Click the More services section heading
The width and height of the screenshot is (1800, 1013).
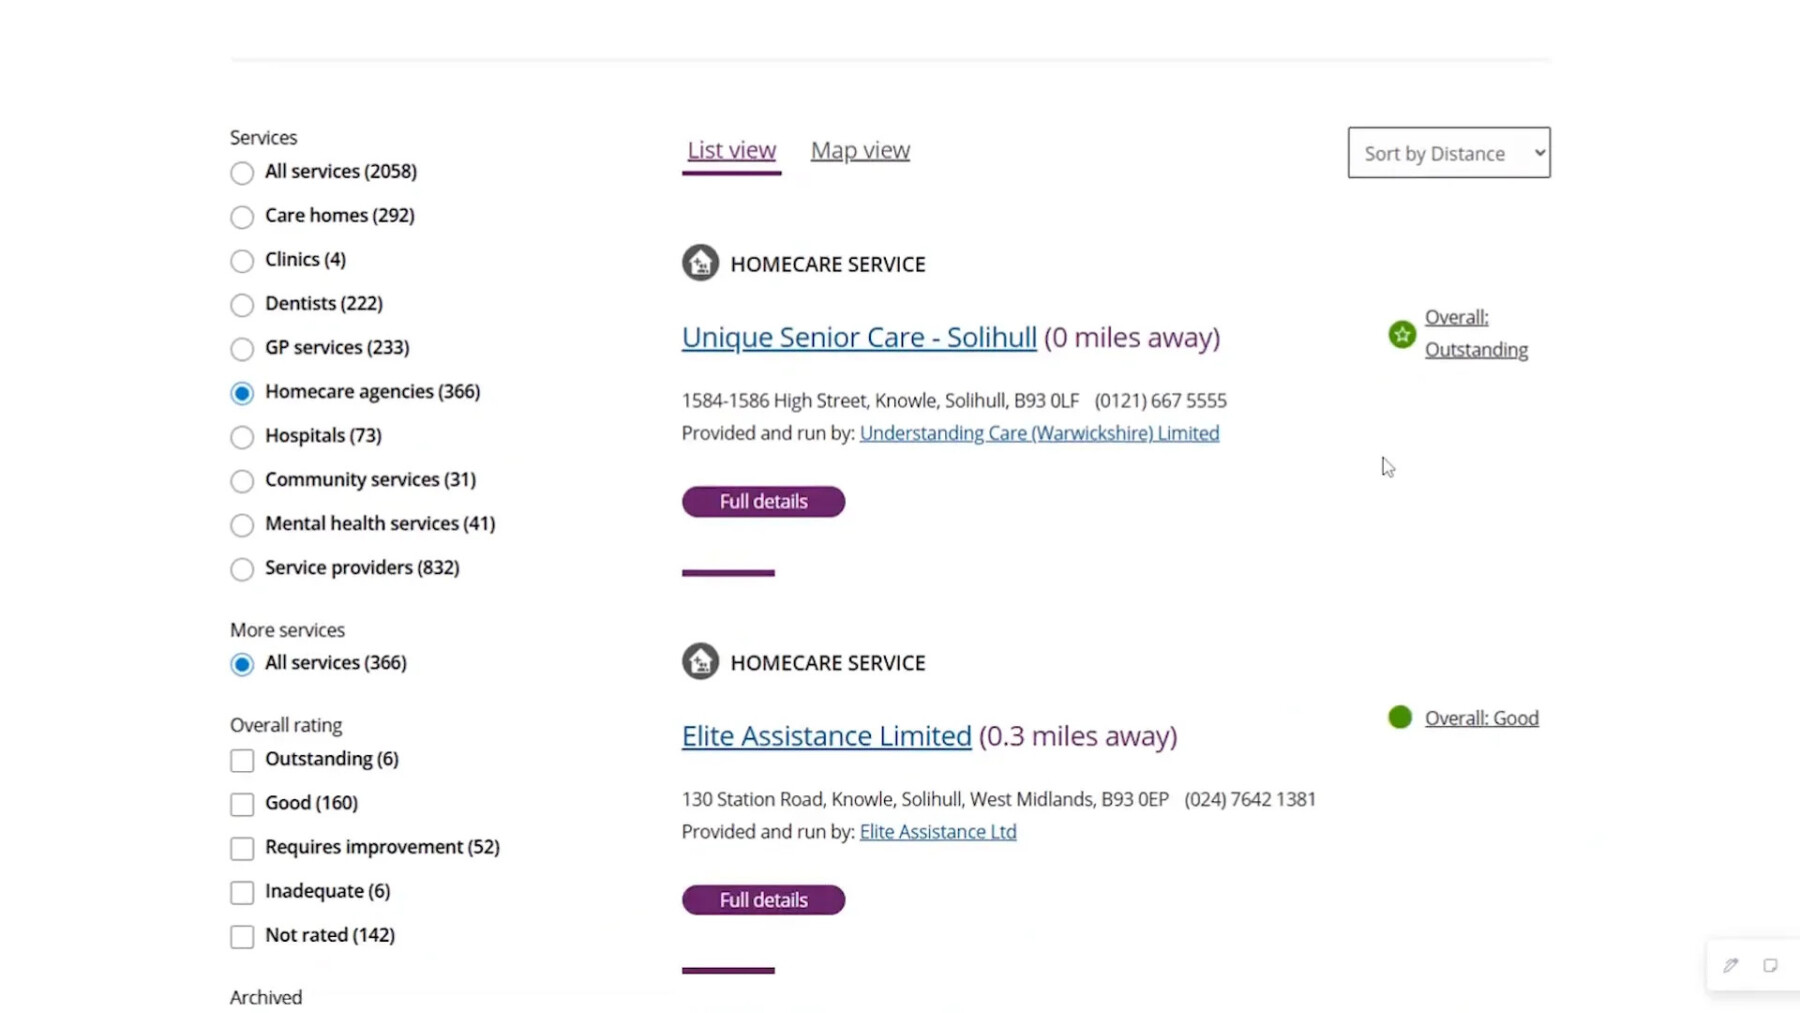(x=287, y=630)
